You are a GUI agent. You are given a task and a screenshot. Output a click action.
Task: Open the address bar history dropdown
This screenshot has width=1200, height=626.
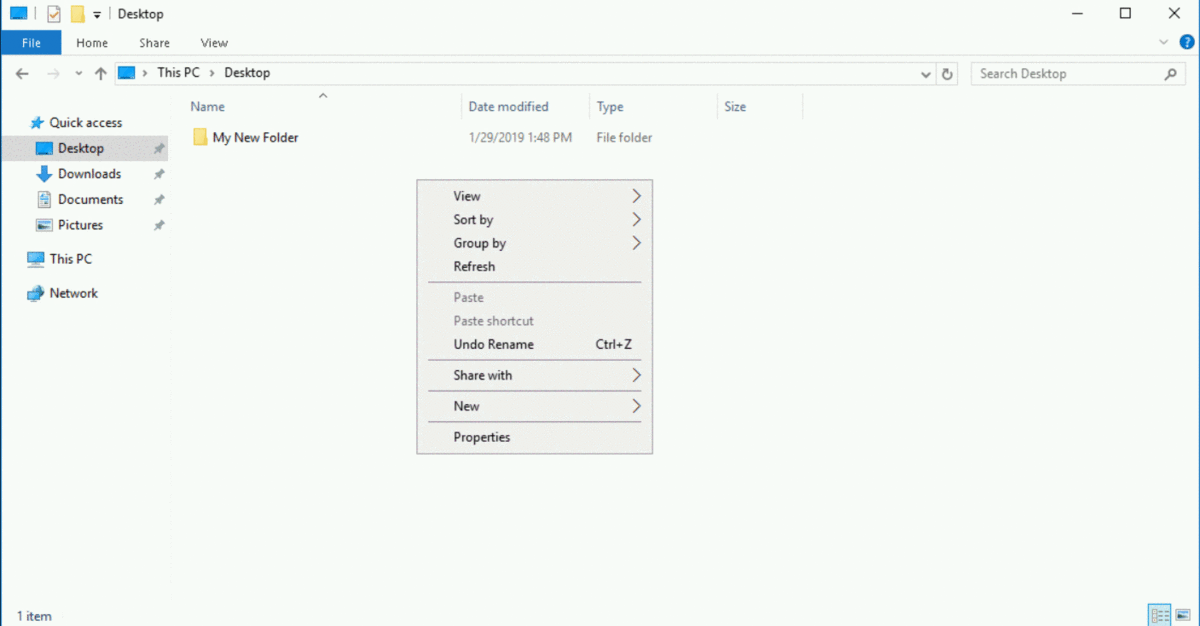(x=925, y=73)
